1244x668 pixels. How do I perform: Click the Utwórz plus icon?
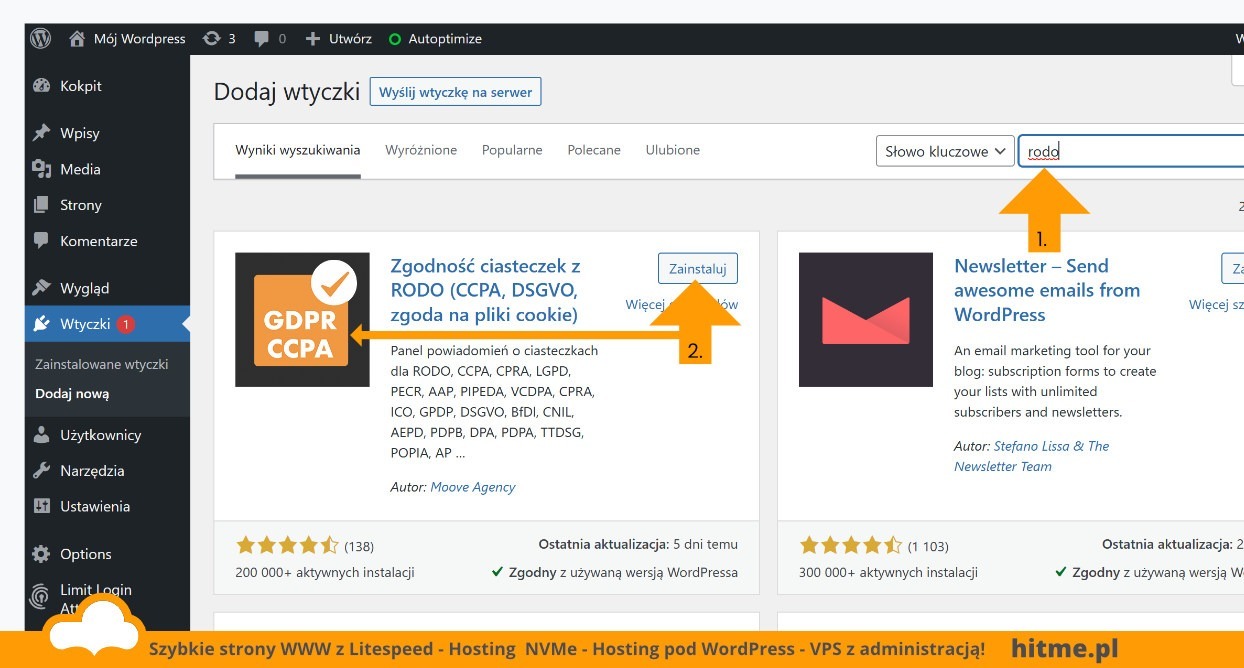click(x=313, y=39)
